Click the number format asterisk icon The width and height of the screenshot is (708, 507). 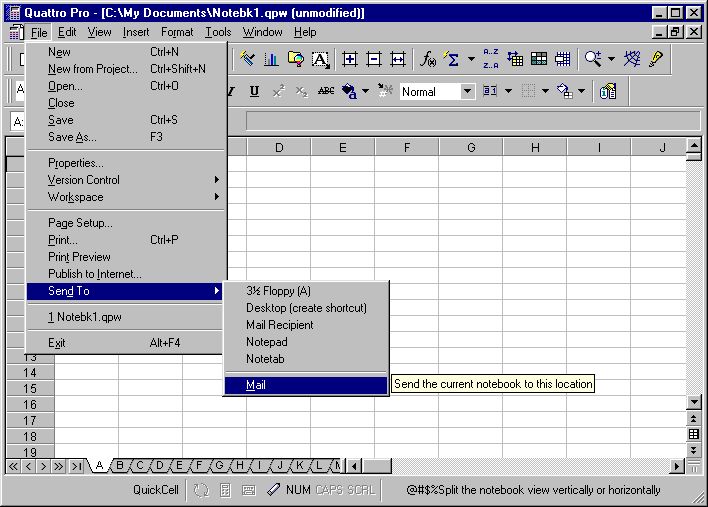coord(385,92)
